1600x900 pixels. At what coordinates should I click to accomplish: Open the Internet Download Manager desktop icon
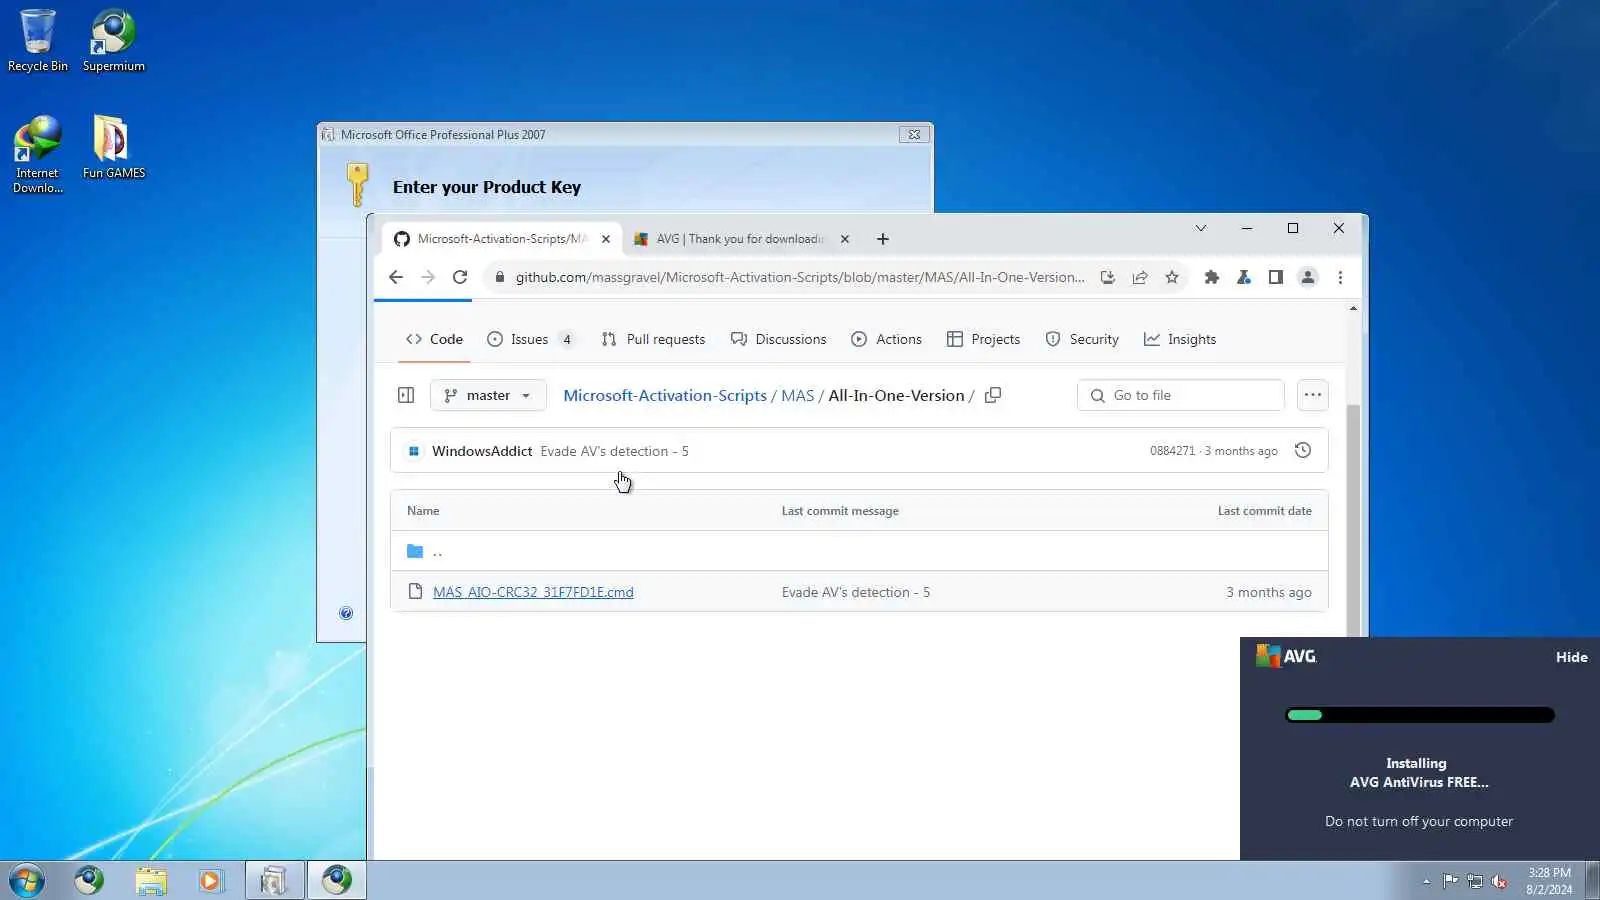coord(38,154)
